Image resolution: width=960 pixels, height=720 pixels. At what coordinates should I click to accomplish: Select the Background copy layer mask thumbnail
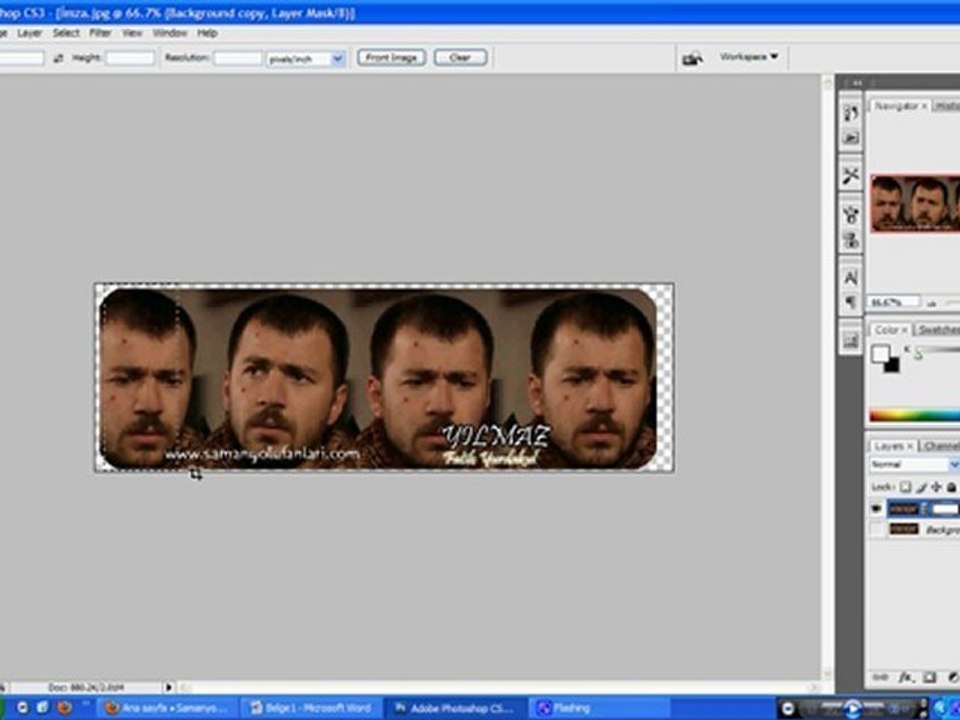945,509
